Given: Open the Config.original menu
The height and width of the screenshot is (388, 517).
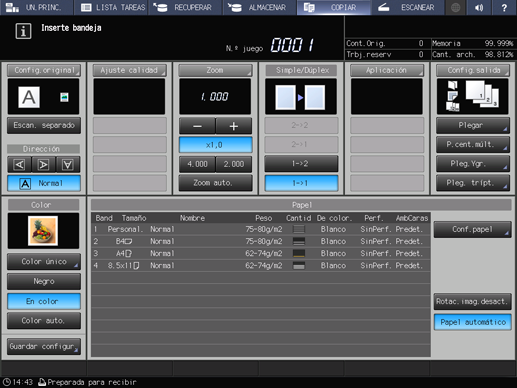Looking at the screenshot, I should coord(44,70).
